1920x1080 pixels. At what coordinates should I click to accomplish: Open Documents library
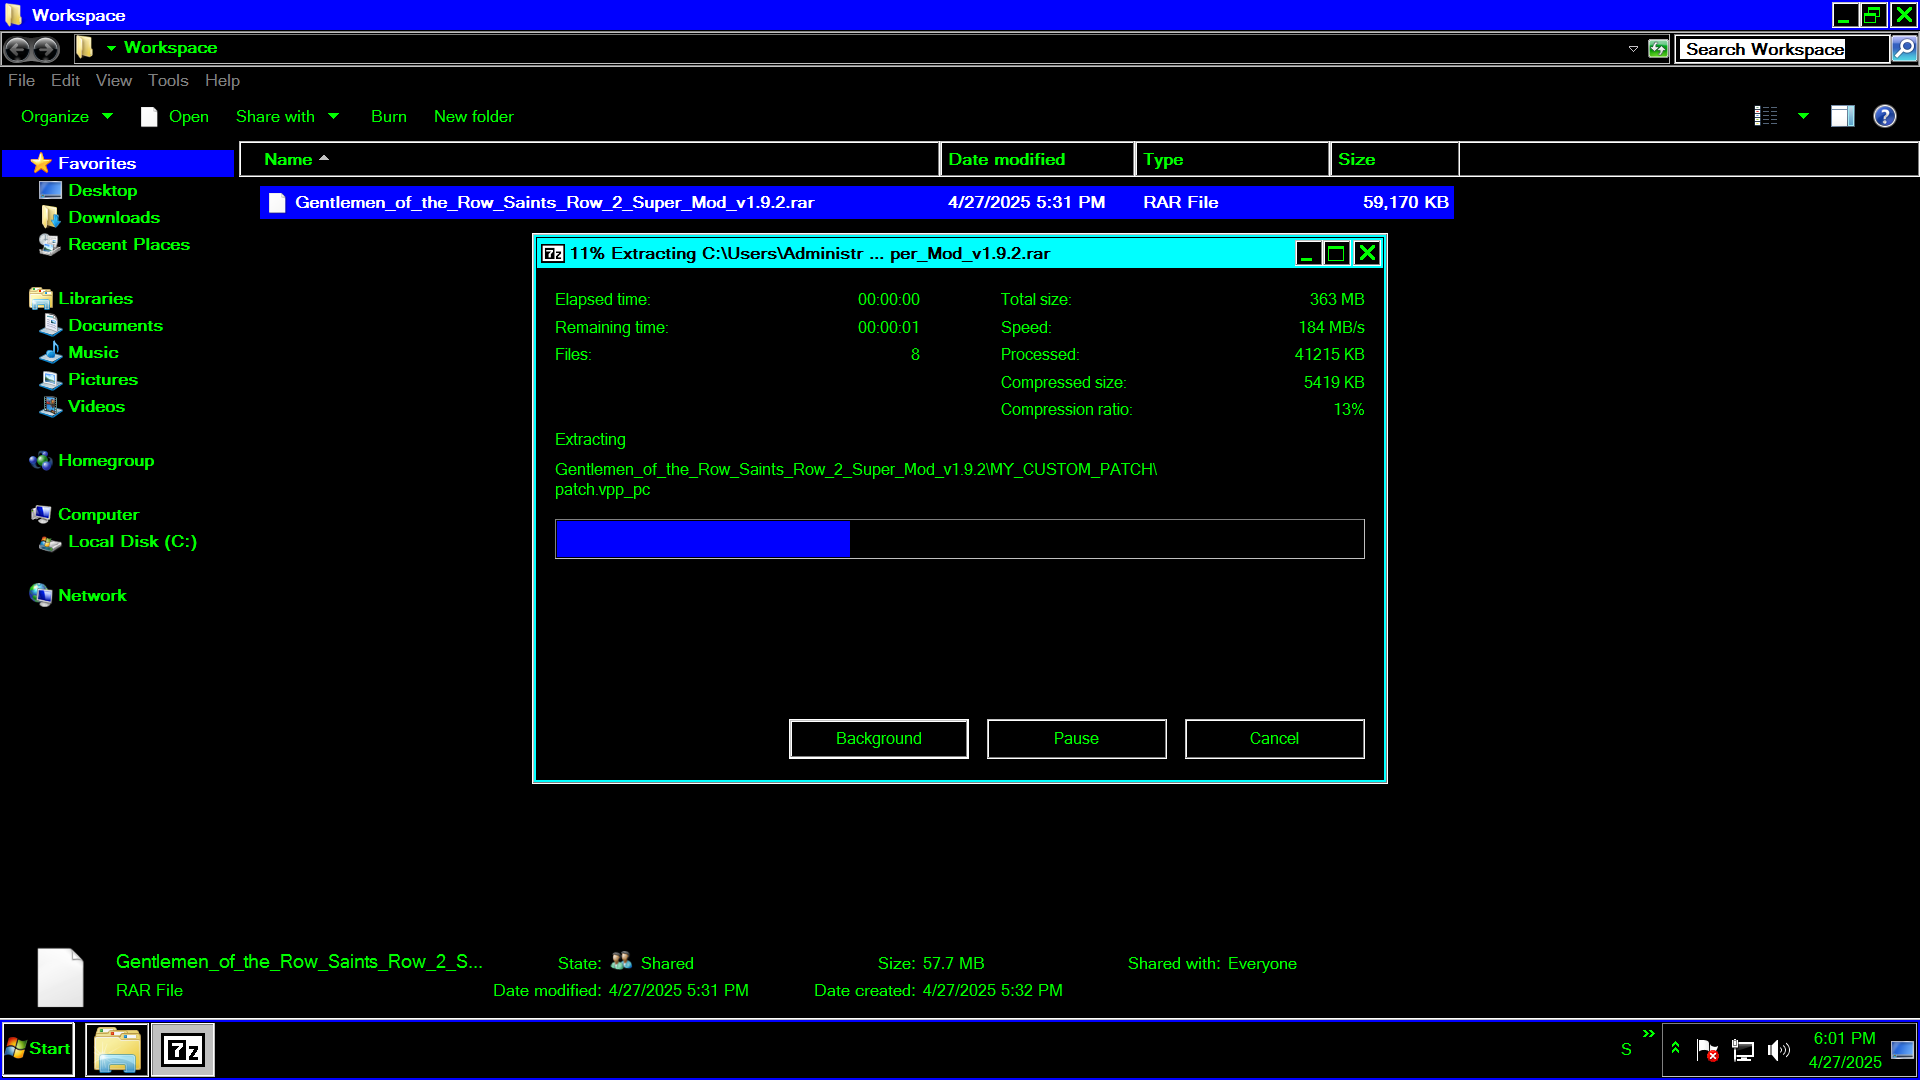click(115, 325)
